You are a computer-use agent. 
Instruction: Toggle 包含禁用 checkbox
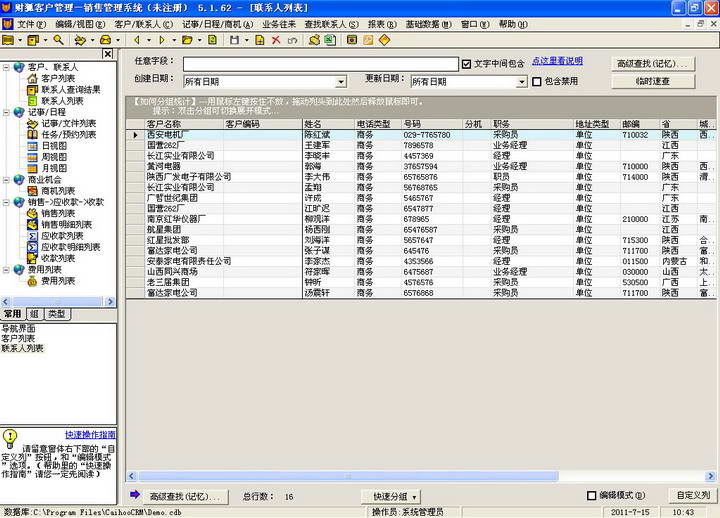pos(536,82)
